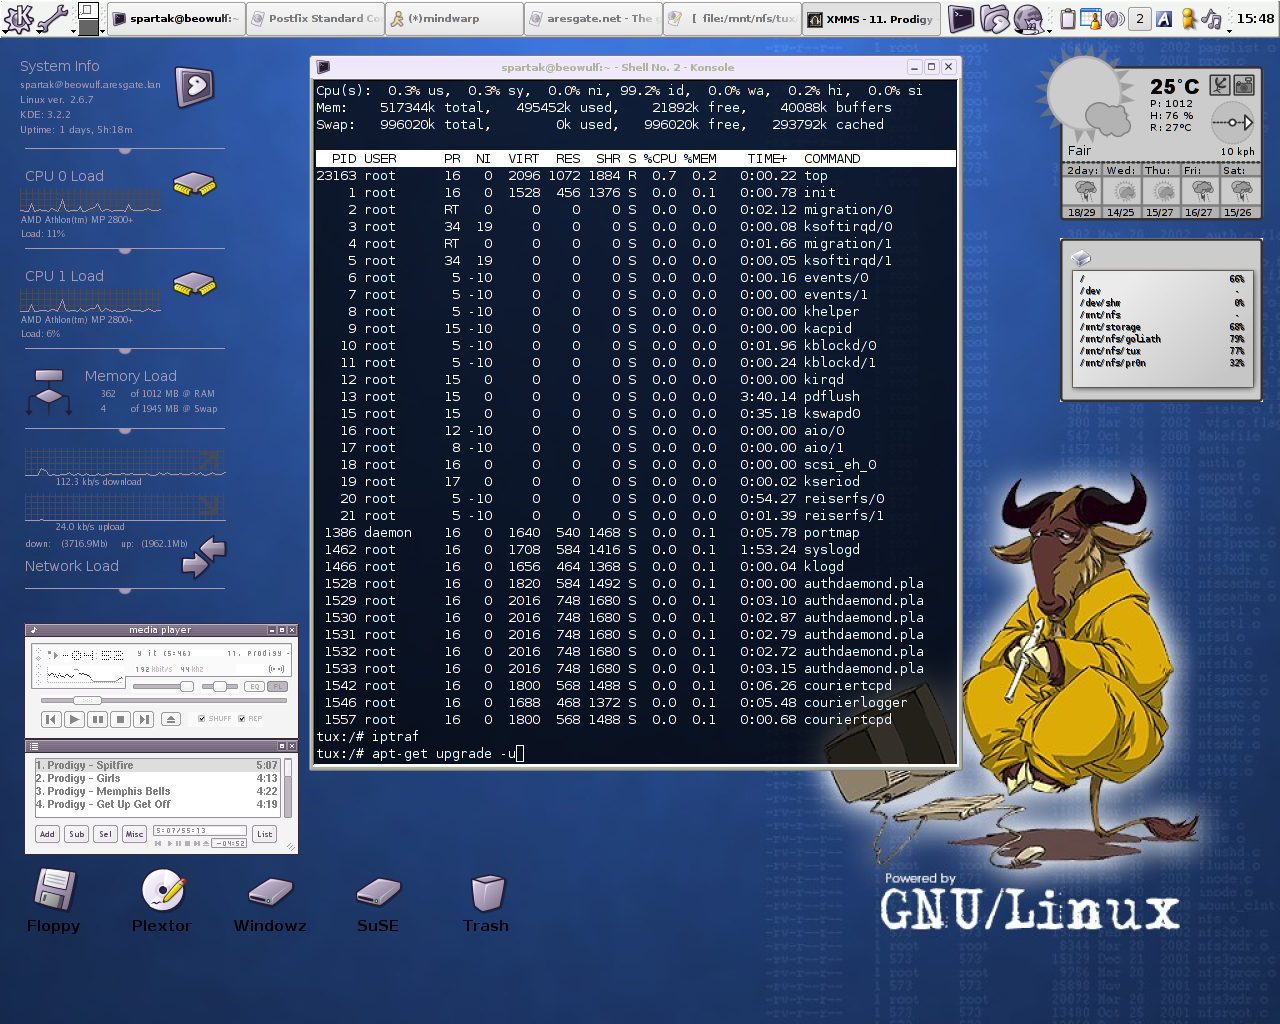1280x1024 pixels.
Task: Select 'Prodigy - Girls' in playlist
Action: 156,778
